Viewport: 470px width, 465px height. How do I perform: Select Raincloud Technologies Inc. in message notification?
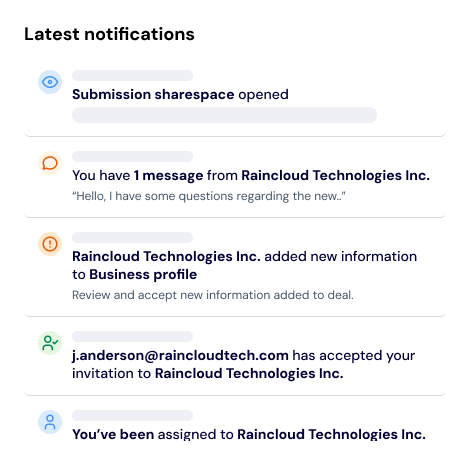335,176
